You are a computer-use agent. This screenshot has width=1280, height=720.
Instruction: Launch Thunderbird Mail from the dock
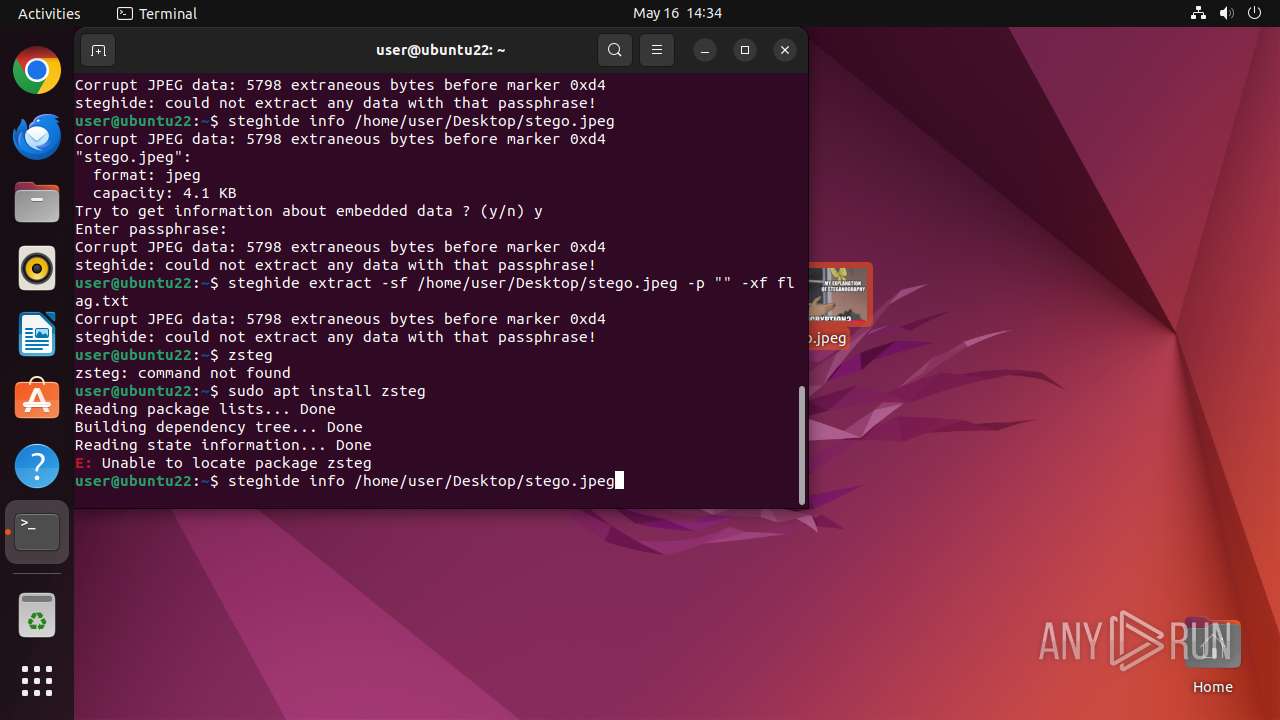point(37,137)
